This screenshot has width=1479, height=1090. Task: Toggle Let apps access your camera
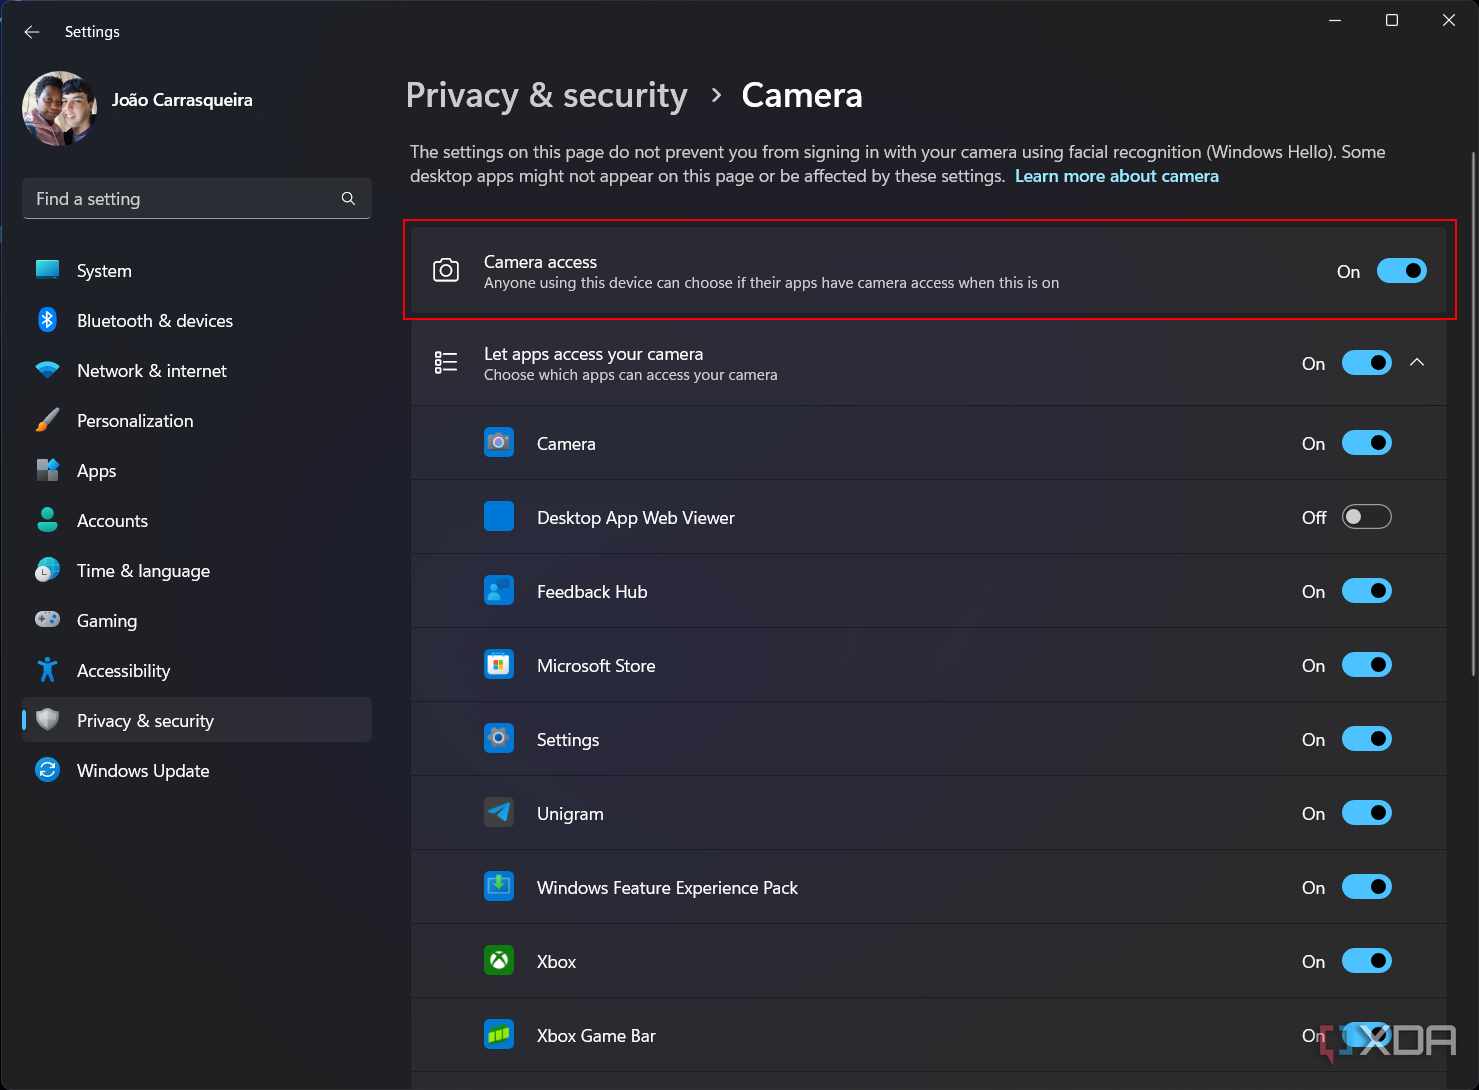click(1367, 363)
